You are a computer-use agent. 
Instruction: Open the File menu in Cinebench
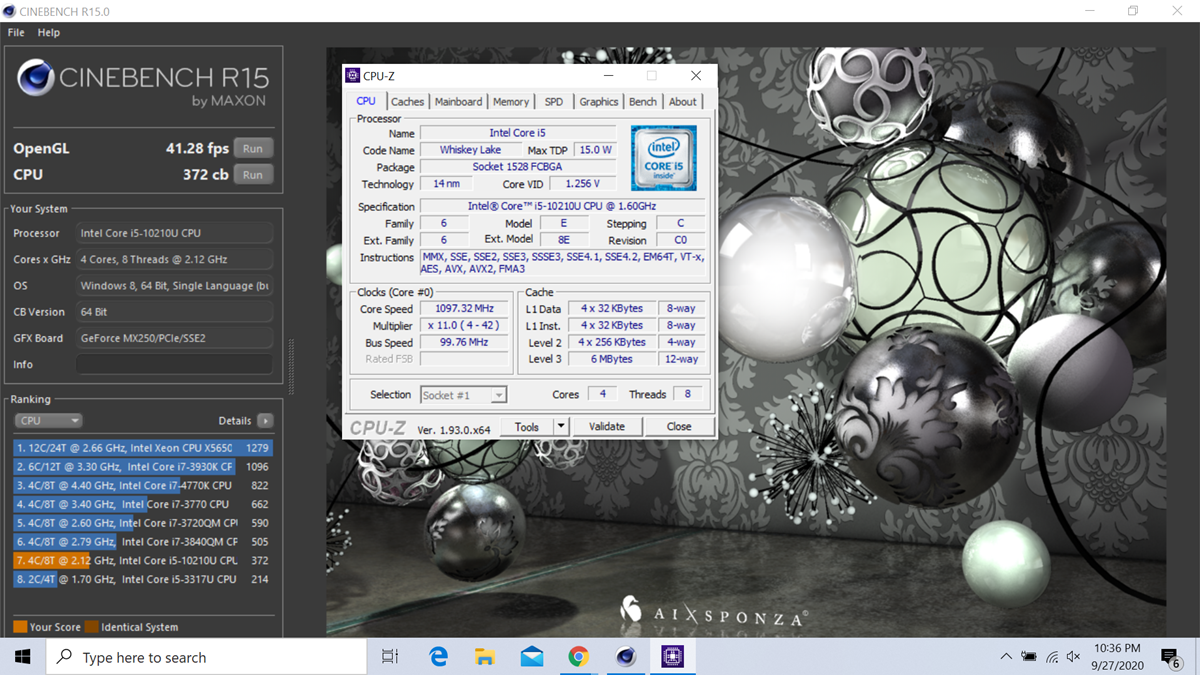click(x=16, y=32)
